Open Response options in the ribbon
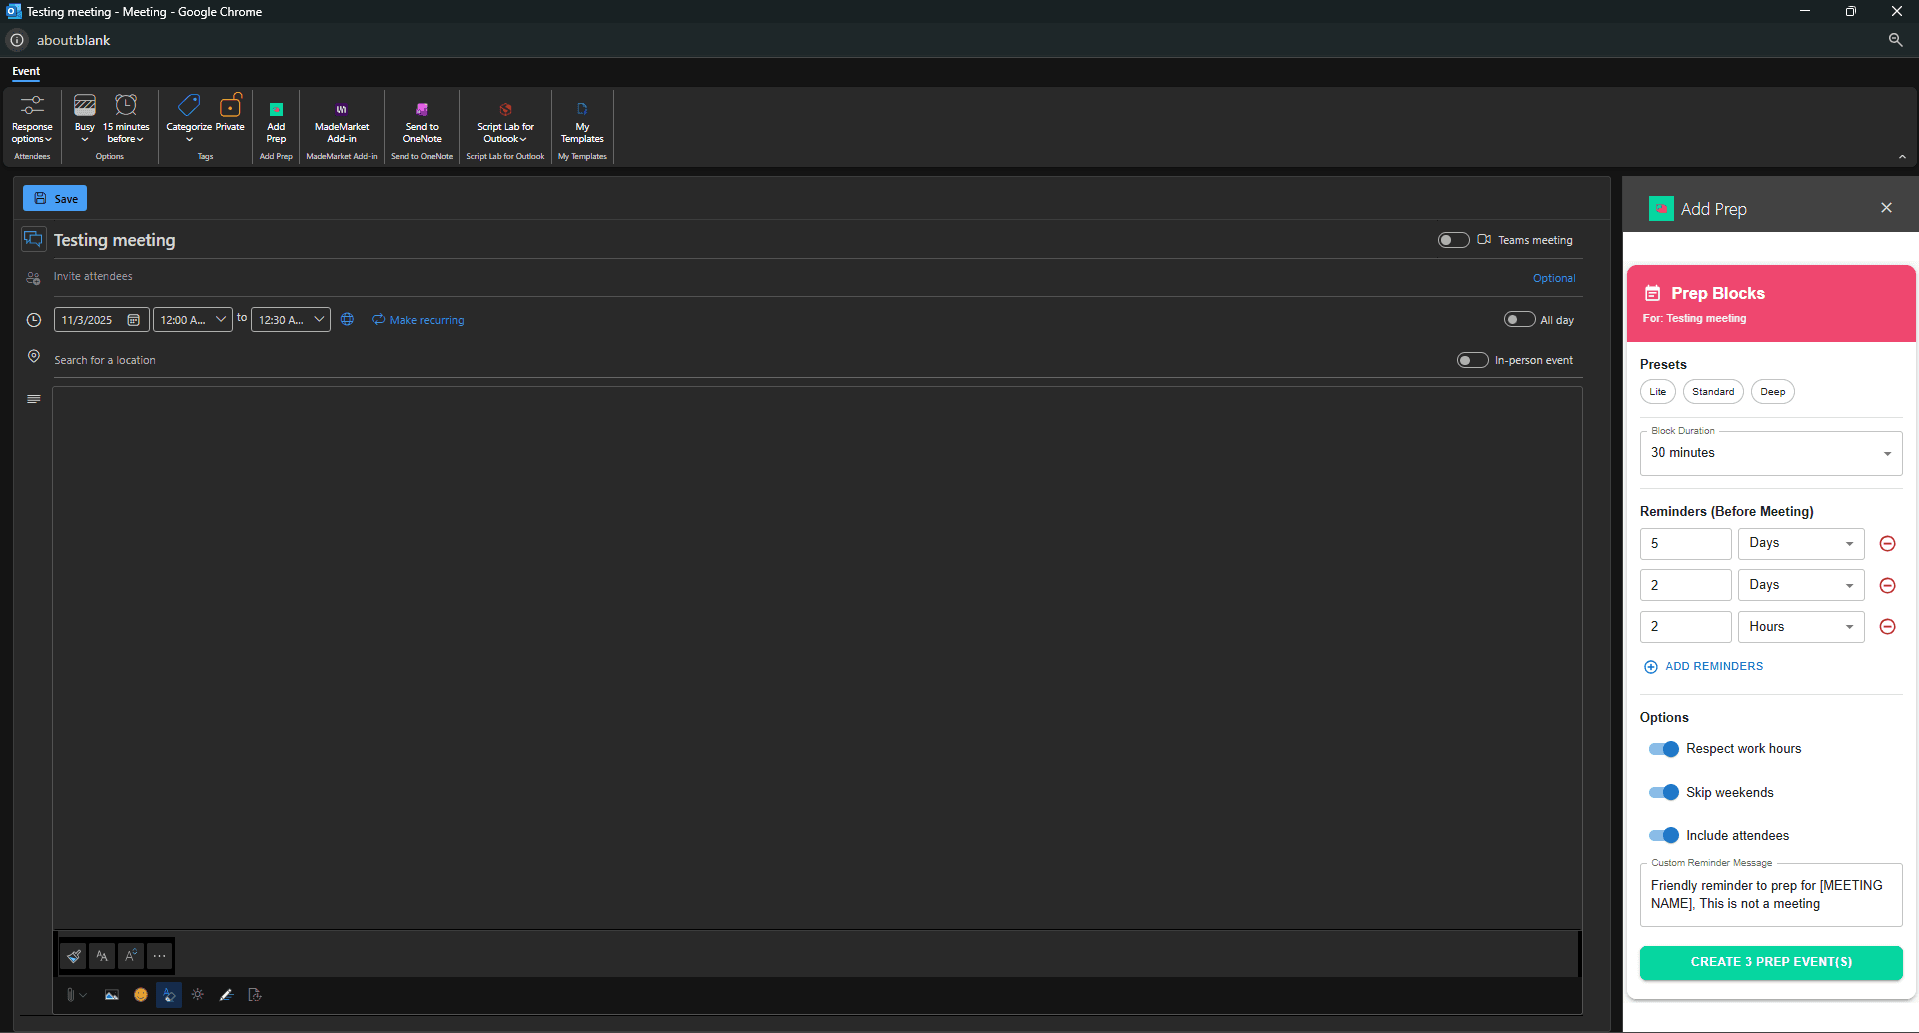This screenshot has height=1033, width=1919. [x=32, y=119]
